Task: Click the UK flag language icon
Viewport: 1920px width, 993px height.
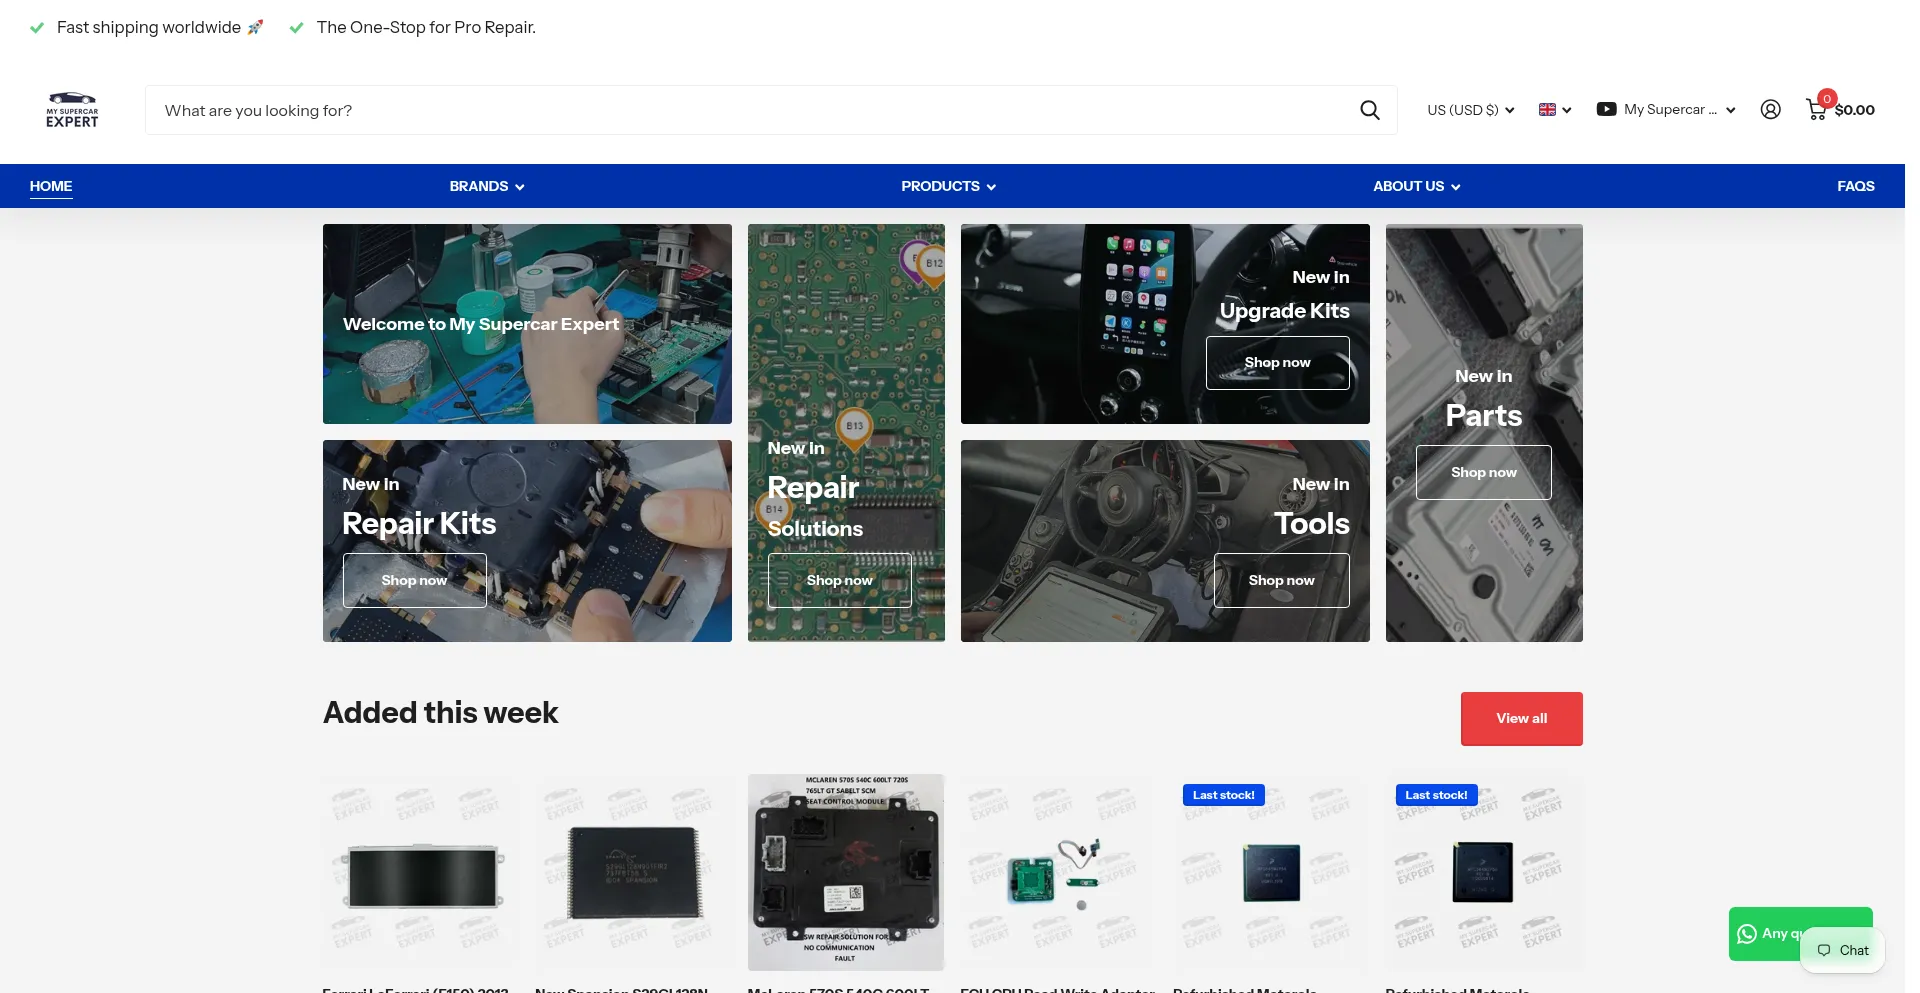Action: (x=1547, y=110)
